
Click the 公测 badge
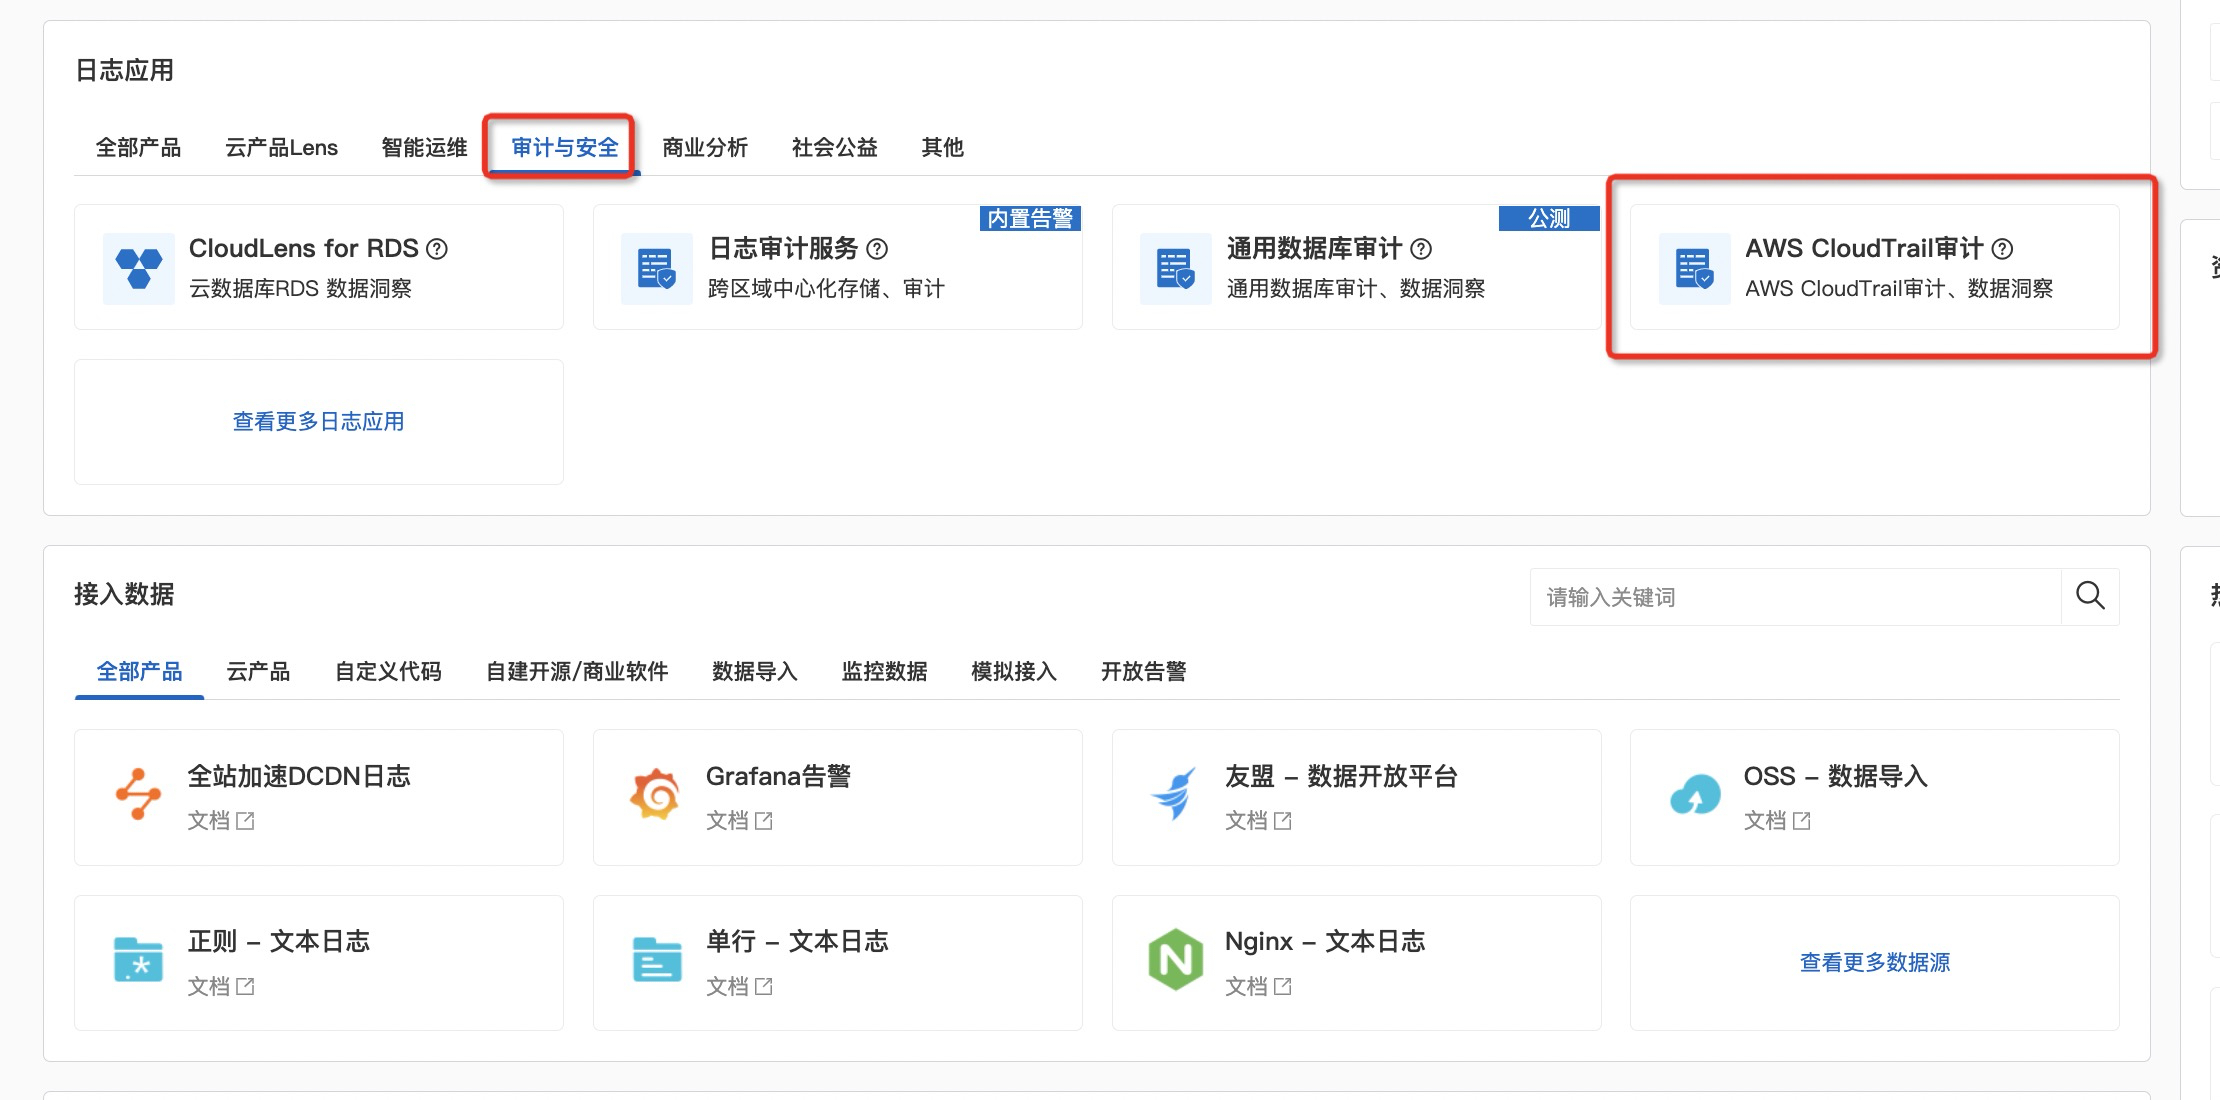[x=1549, y=218]
